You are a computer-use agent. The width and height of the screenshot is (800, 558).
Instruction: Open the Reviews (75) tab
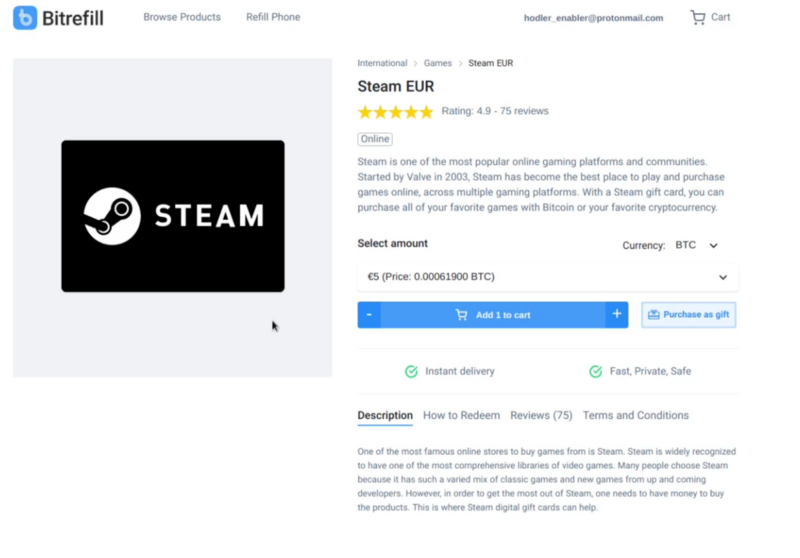[541, 415]
